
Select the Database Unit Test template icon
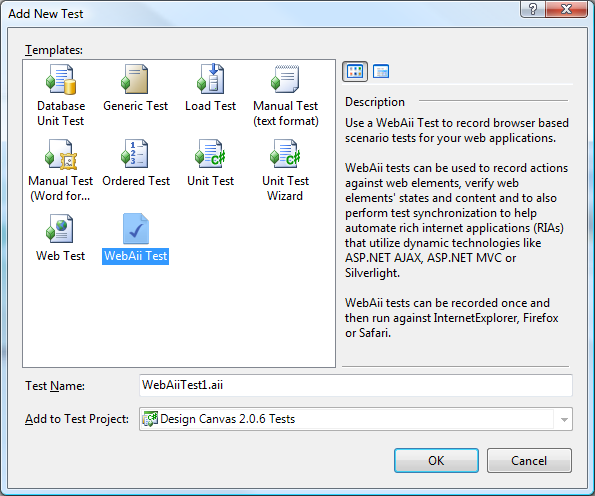click(61, 79)
